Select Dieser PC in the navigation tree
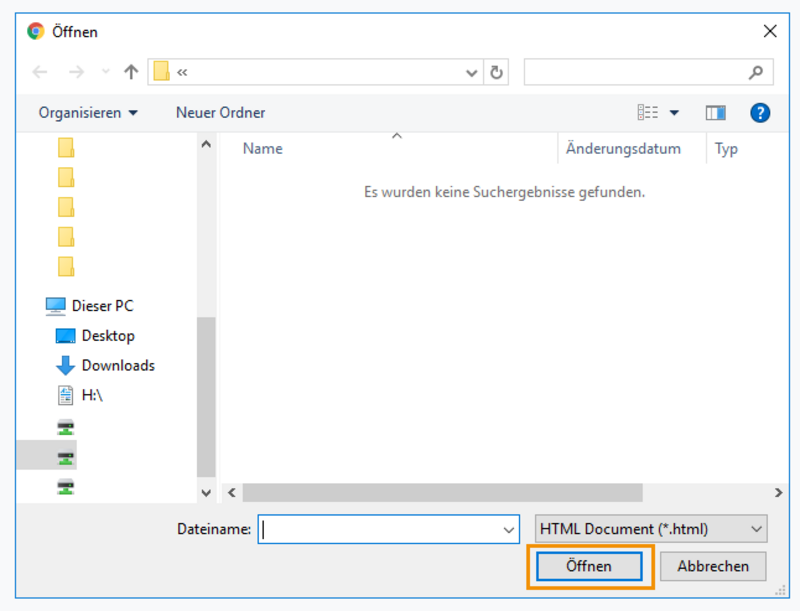The width and height of the screenshot is (800, 611). tap(102, 306)
